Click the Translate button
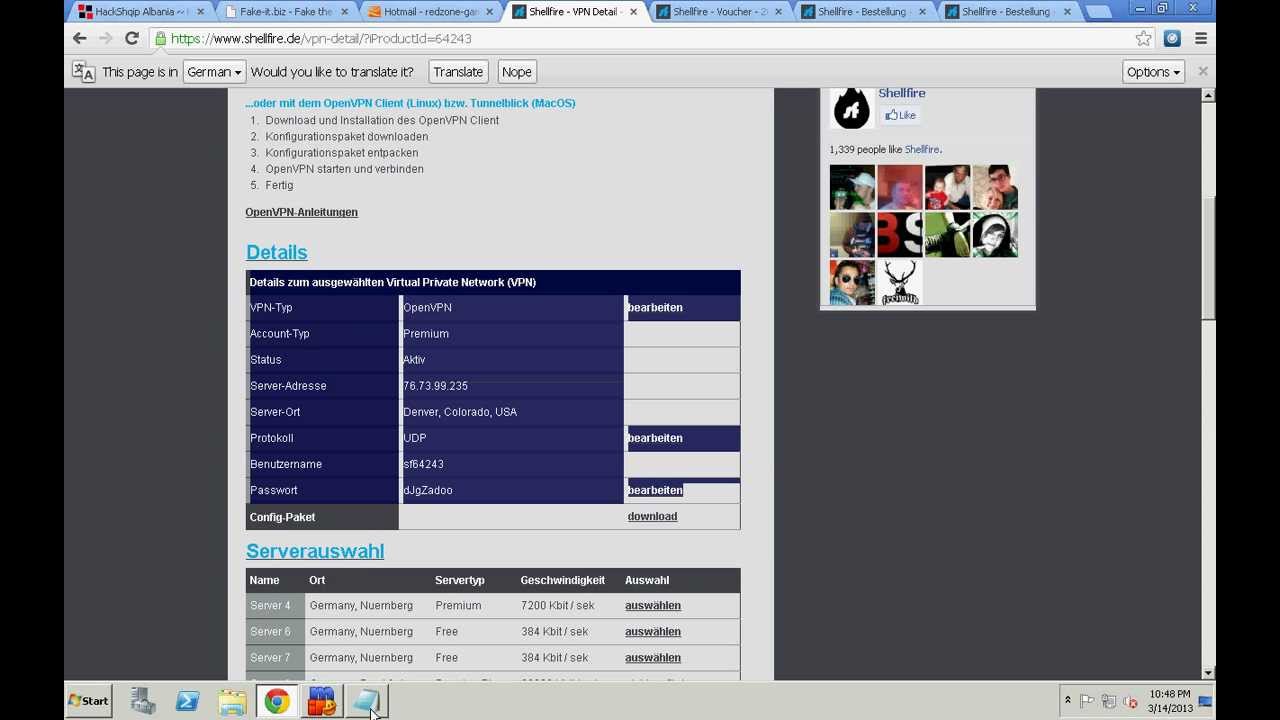 tap(458, 72)
